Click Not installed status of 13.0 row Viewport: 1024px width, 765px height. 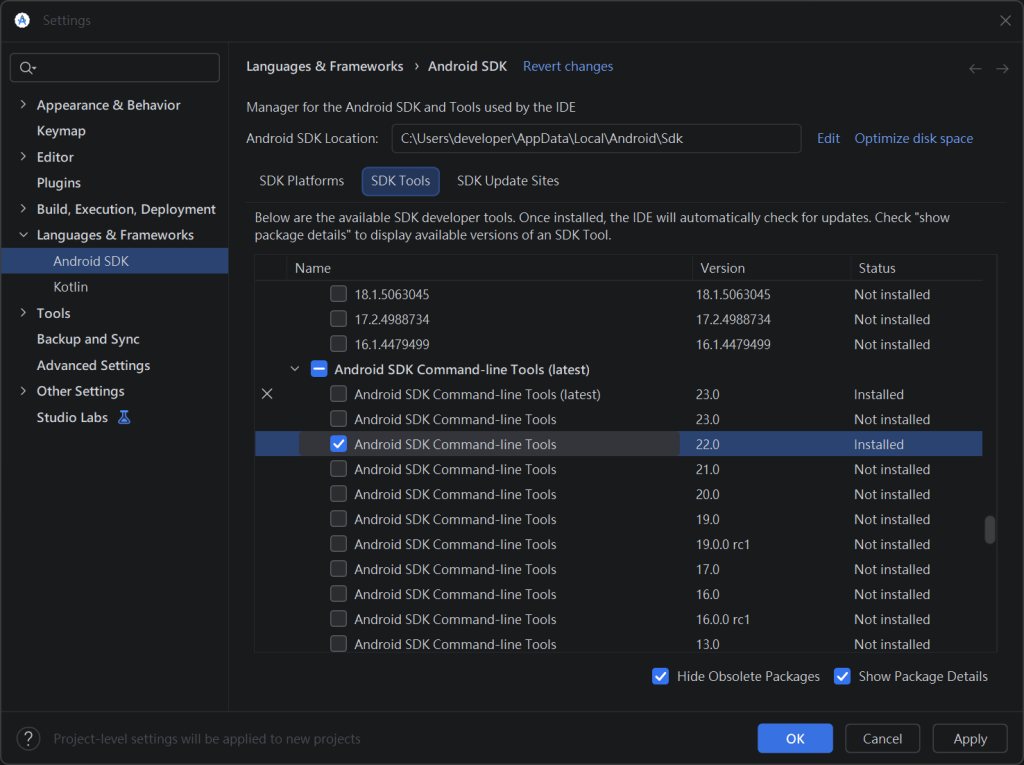coord(892,643)
